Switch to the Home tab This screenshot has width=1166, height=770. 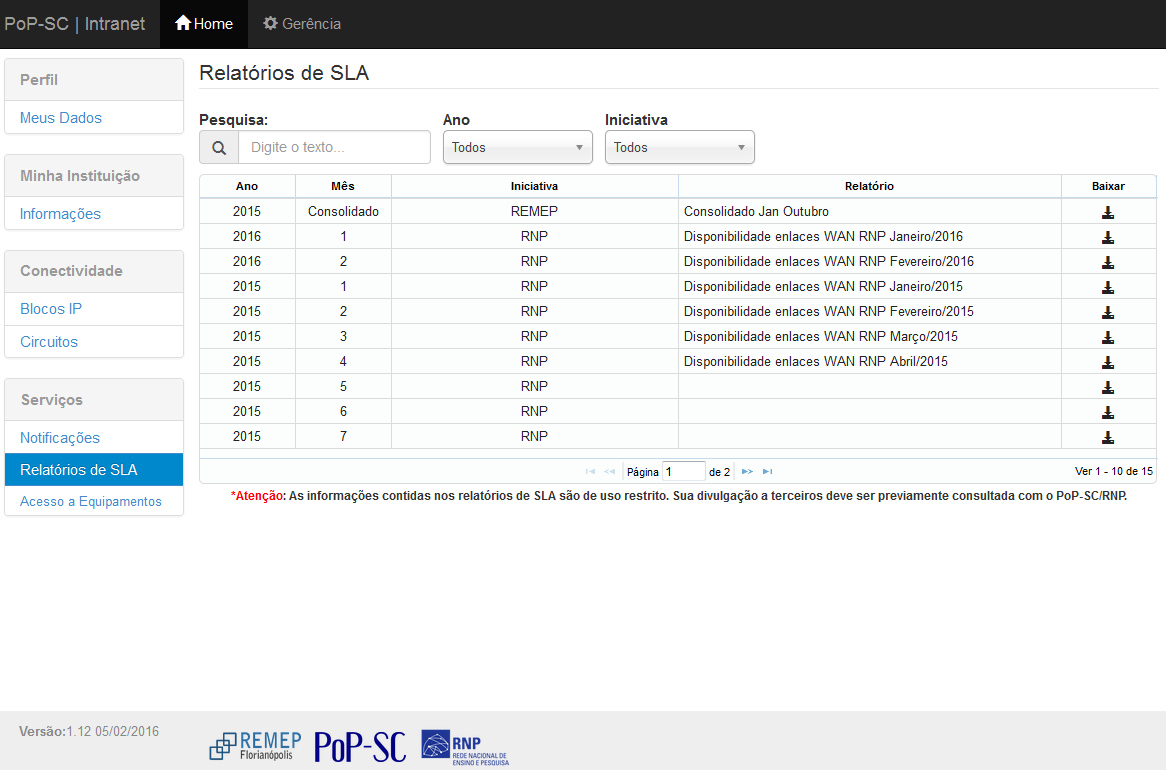pos(203,23)
